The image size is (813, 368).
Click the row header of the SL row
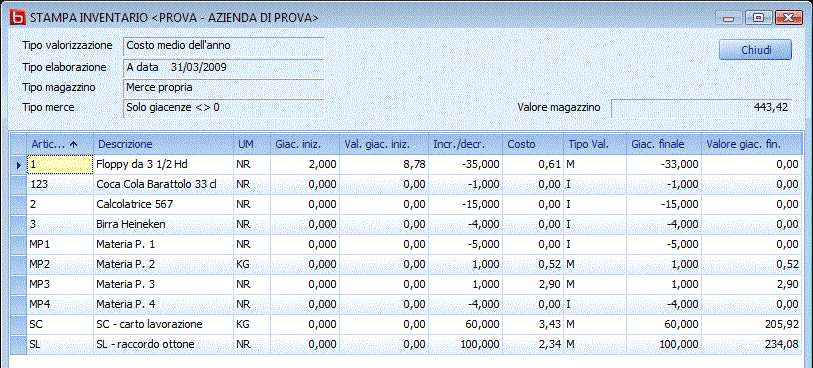pos(19,344)
